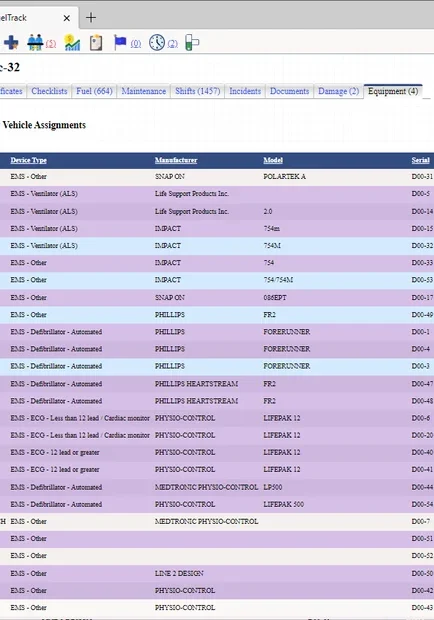This screenshot has width=434, height=620.
Task: Switch to the Checklists tab
Action: tap(49, 91)
